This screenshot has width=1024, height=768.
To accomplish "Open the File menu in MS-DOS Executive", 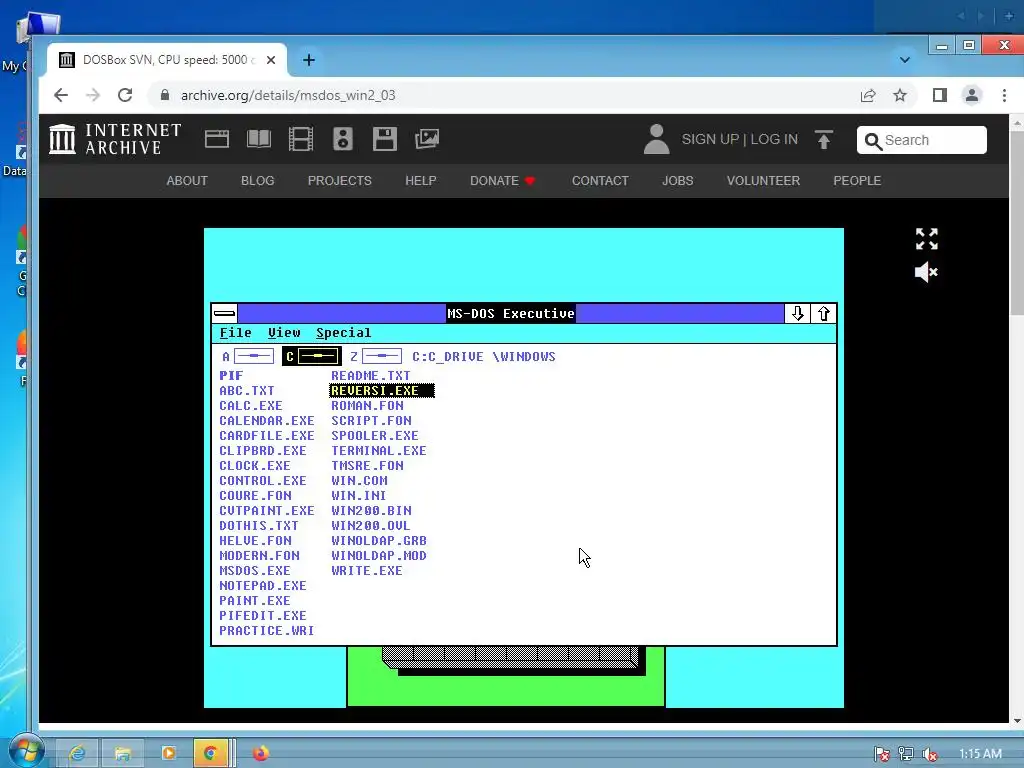I will point(235,333).
